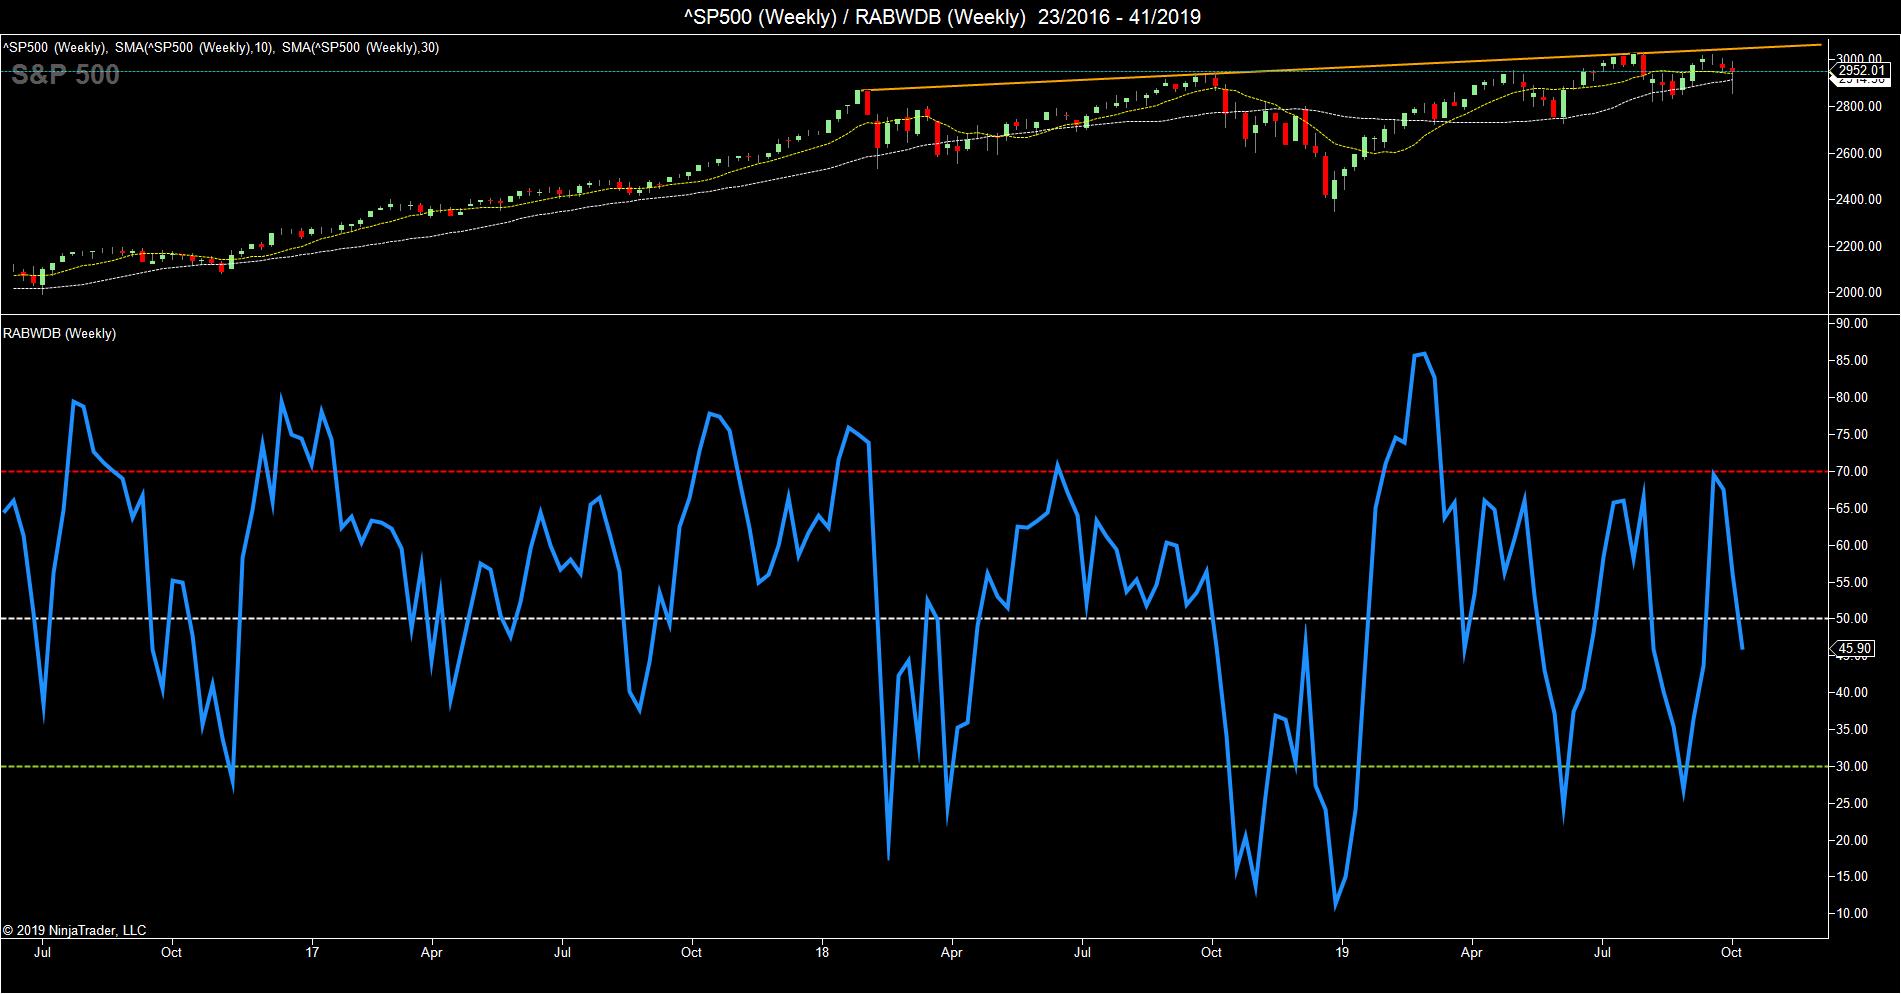Click the 2000.00 price axis label
Viewport: 1901px width, 994px height.
[1861, 292]
